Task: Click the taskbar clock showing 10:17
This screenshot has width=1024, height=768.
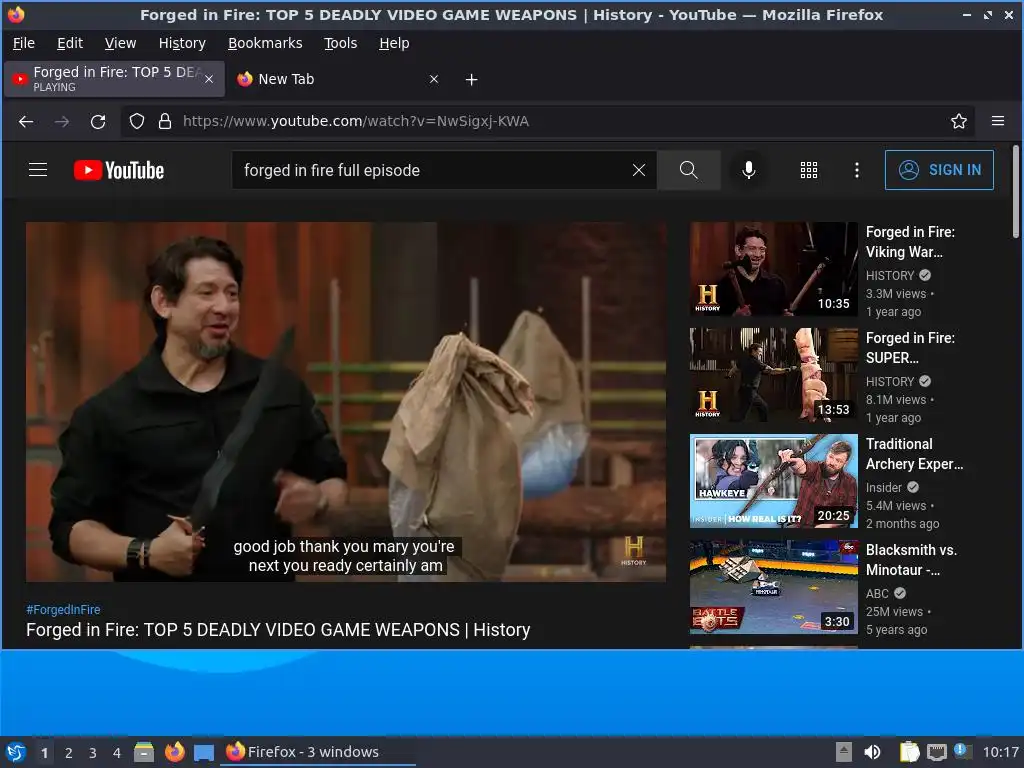Action: tap(1001, 752)
